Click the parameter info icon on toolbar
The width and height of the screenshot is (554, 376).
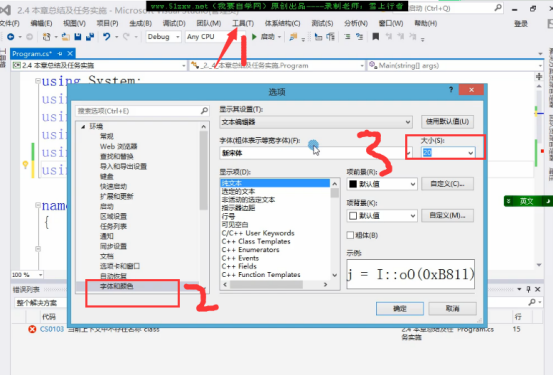point(330,37)
